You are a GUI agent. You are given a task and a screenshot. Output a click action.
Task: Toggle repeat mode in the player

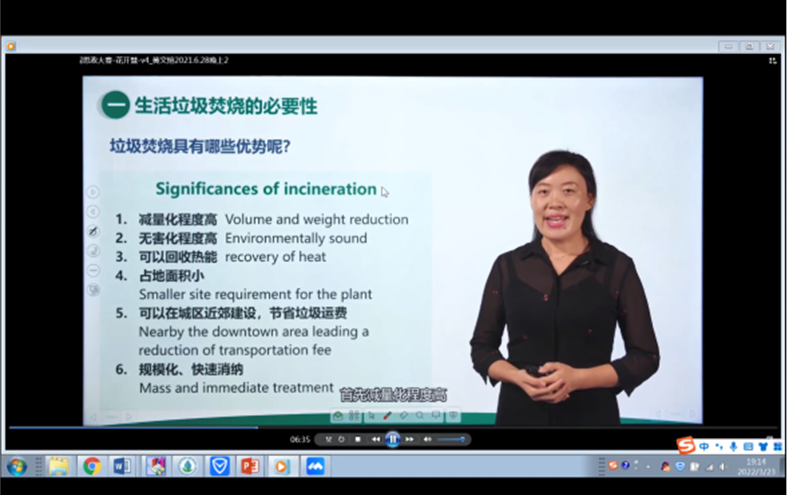[x=342, y=439]
